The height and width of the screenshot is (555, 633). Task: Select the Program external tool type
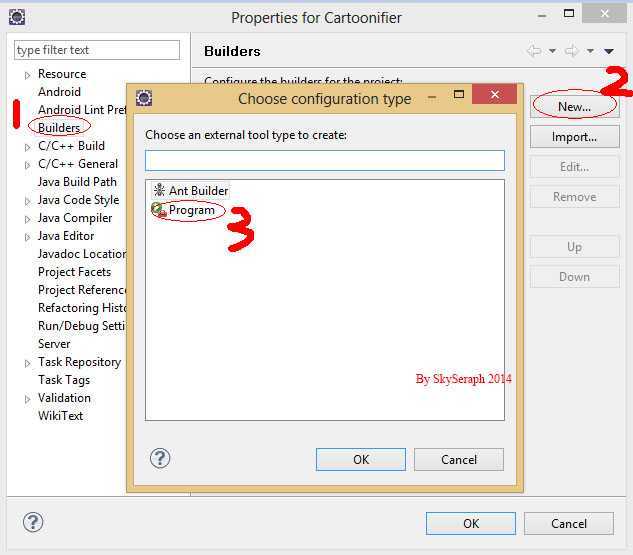(x=184, y=210)
